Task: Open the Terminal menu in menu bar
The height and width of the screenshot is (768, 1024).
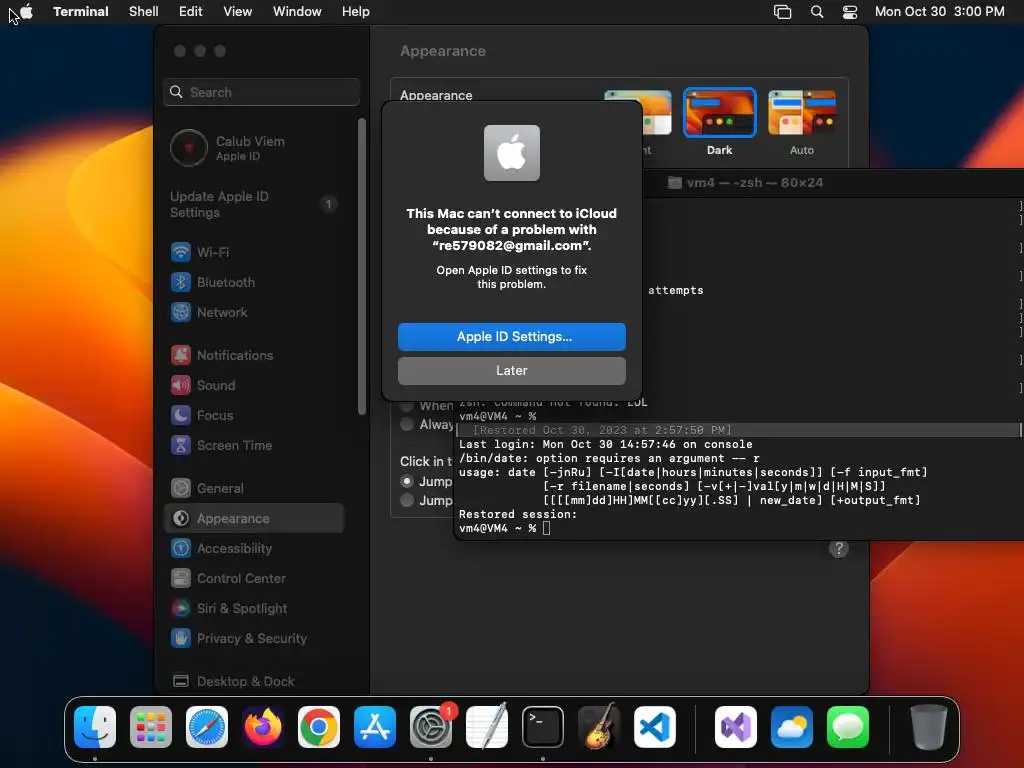Action: 81,12
